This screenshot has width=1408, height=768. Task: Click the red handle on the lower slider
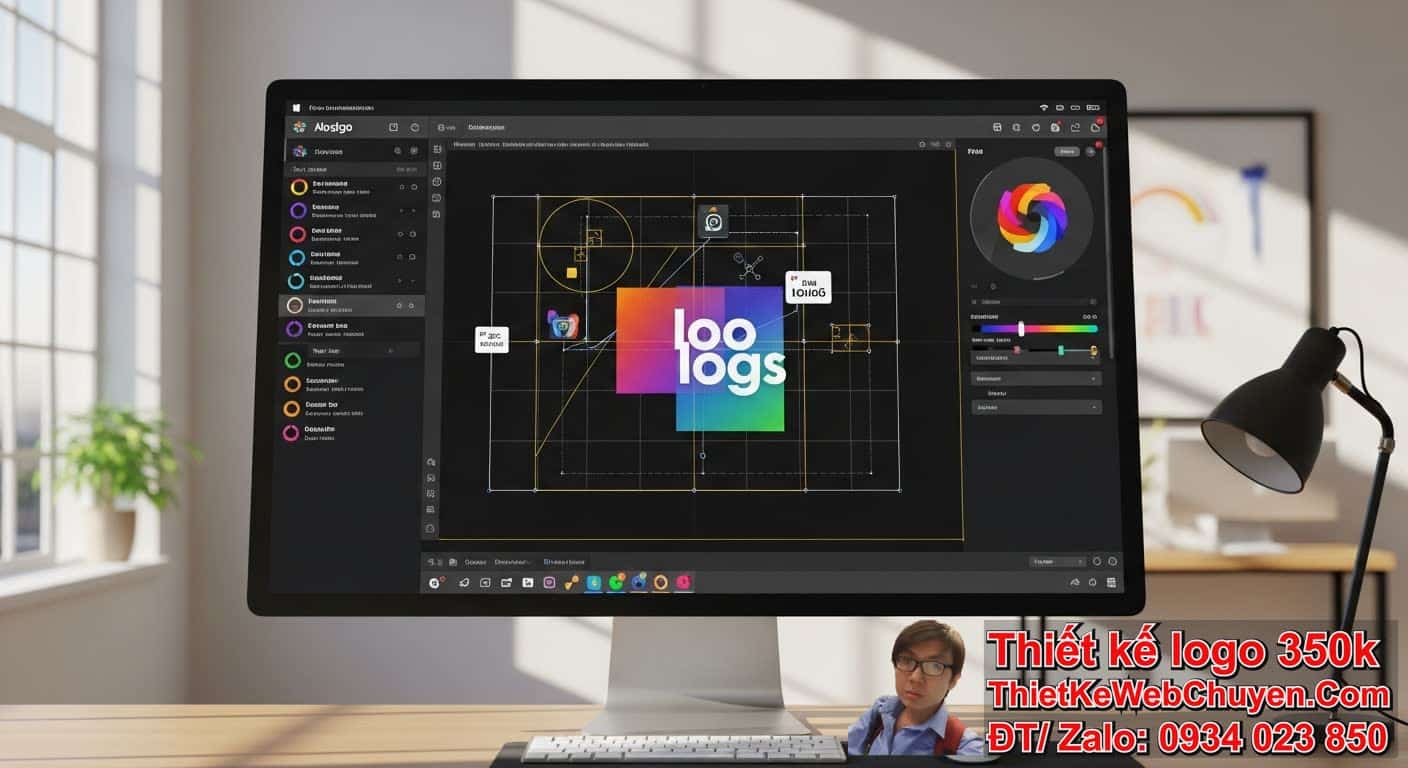point(1017,350)
